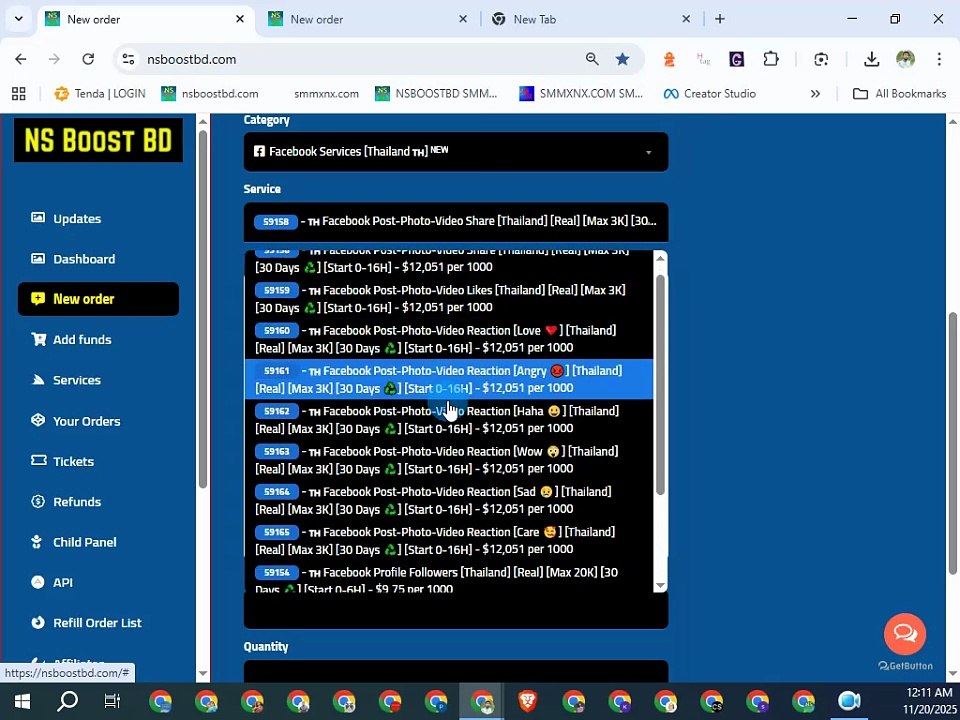Viewport: 960px width, 720px height.
Task: Click the Tickets ticket icon
Action: (x=39, y=460)
